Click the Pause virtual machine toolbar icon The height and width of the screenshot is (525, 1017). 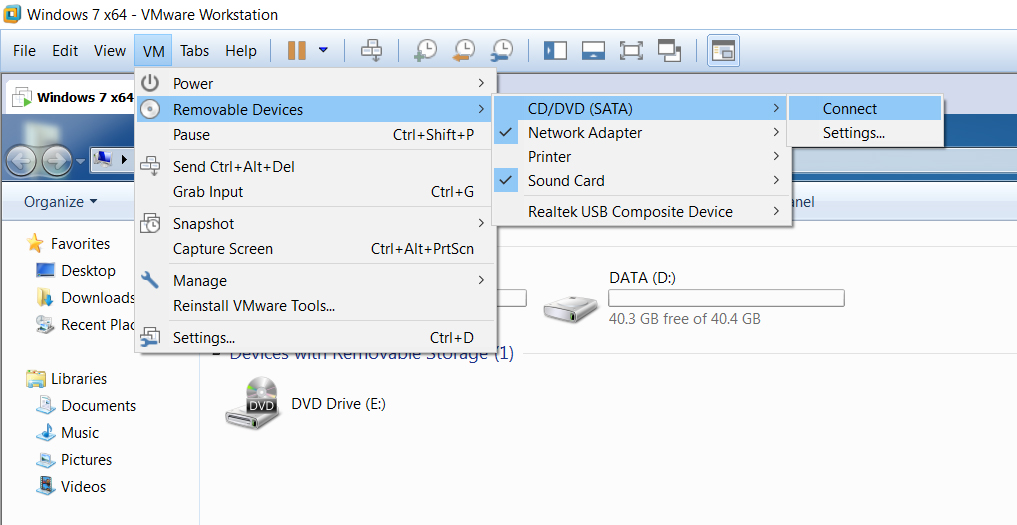click(297, 50)
